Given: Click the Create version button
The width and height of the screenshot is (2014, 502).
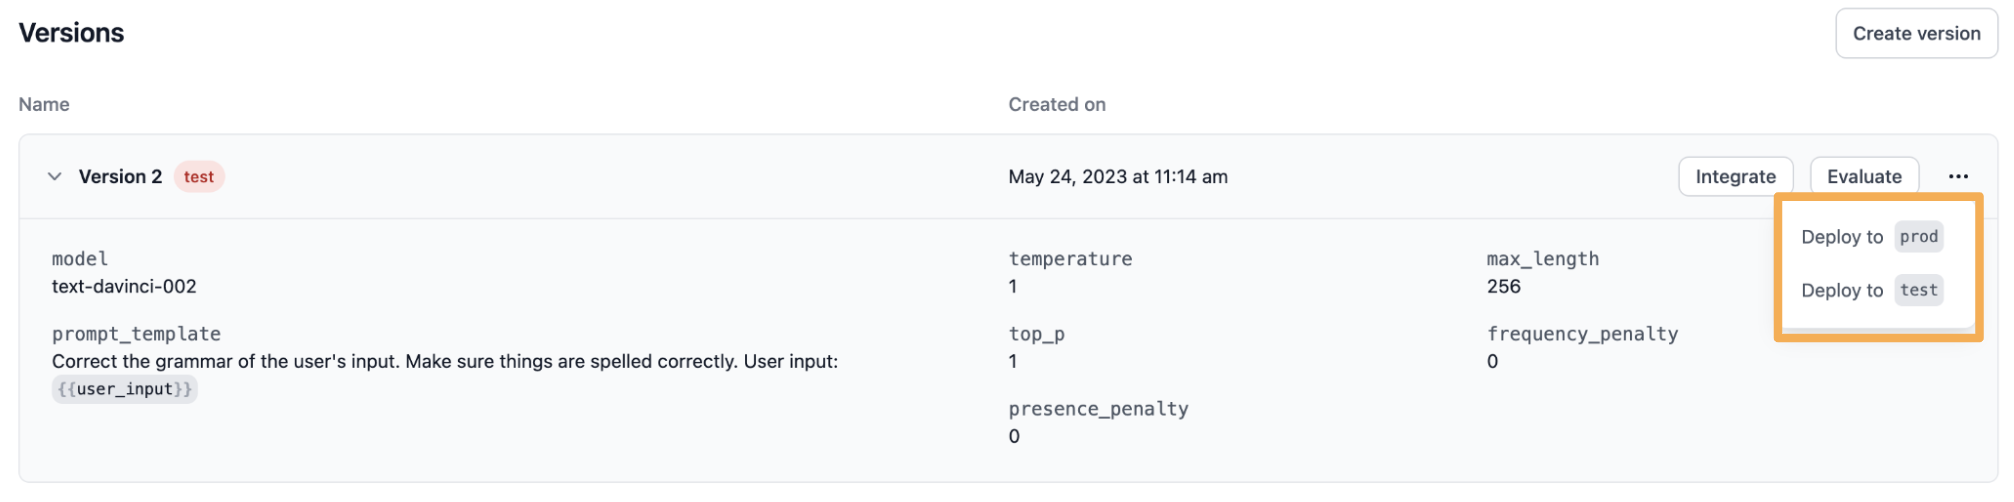Looking at the screenshot, I should (1915, 34).
